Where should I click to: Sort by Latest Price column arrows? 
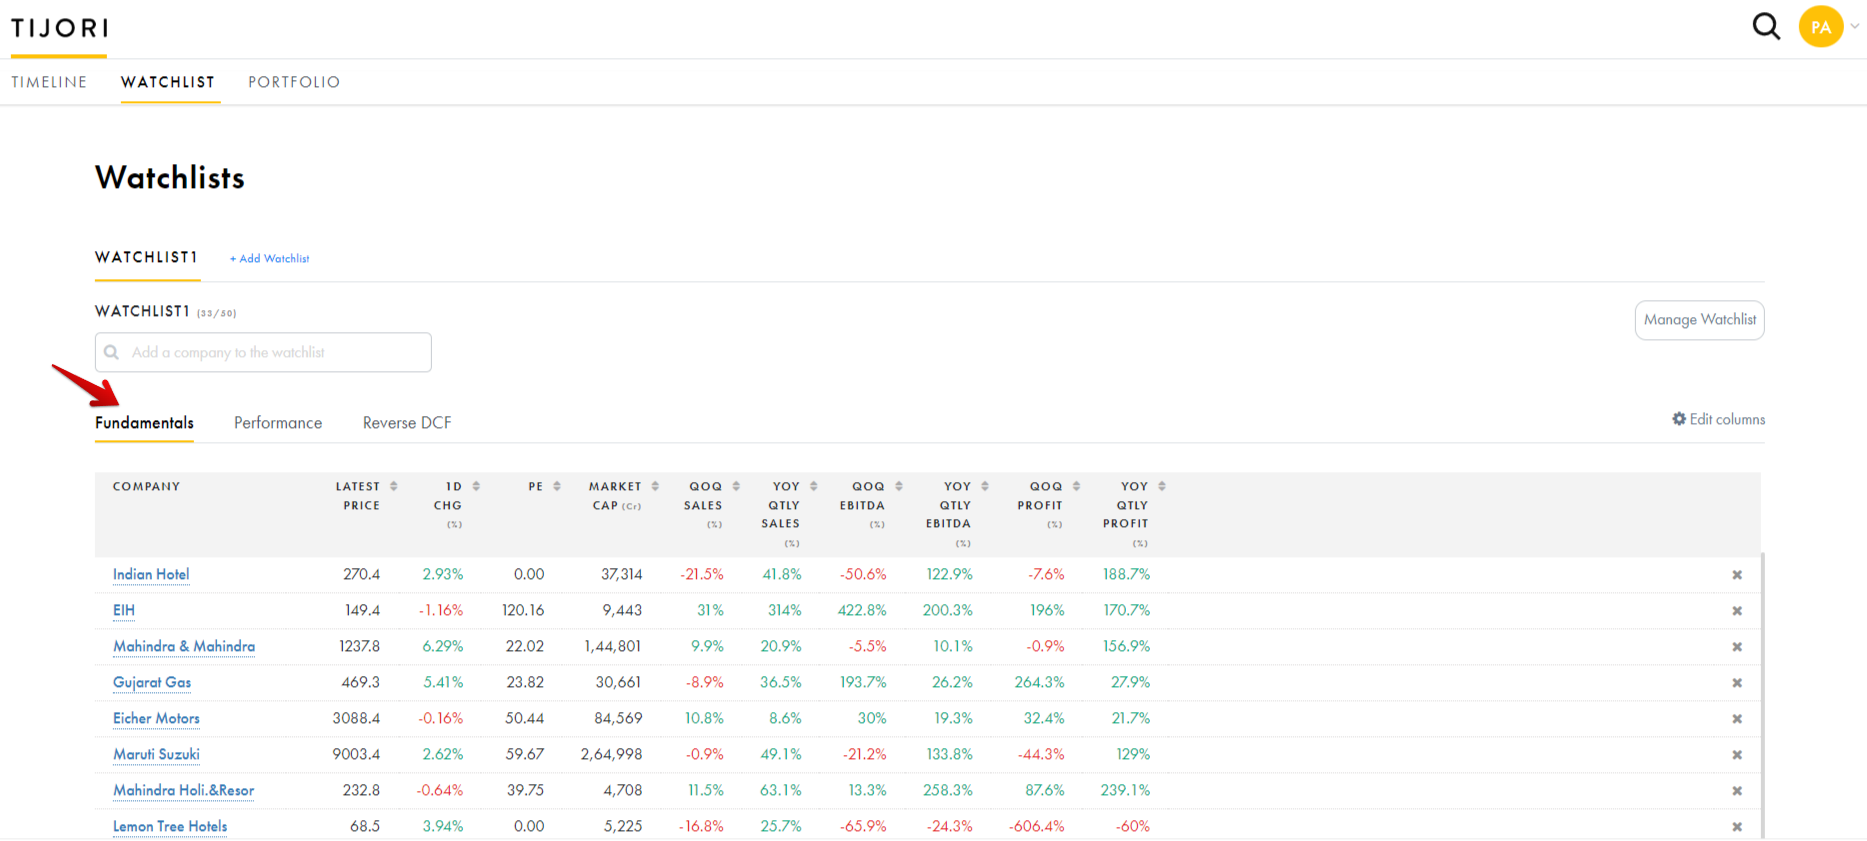point(394,486)
